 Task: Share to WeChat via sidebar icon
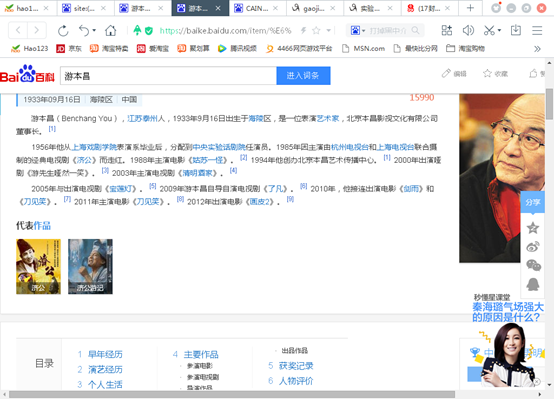(533, 265)
